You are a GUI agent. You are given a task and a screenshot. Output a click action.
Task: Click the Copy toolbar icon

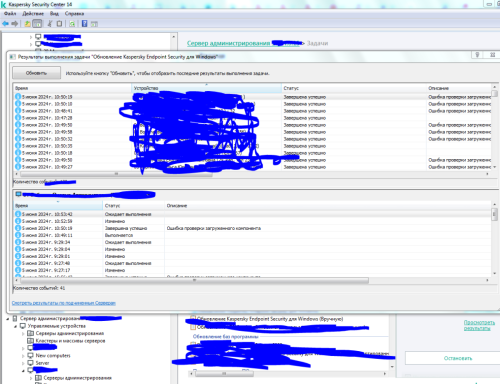(x=59, y=24)
